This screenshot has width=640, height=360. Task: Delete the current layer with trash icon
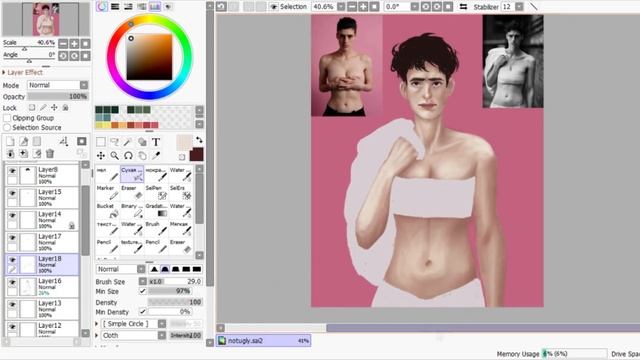point(50,153)
